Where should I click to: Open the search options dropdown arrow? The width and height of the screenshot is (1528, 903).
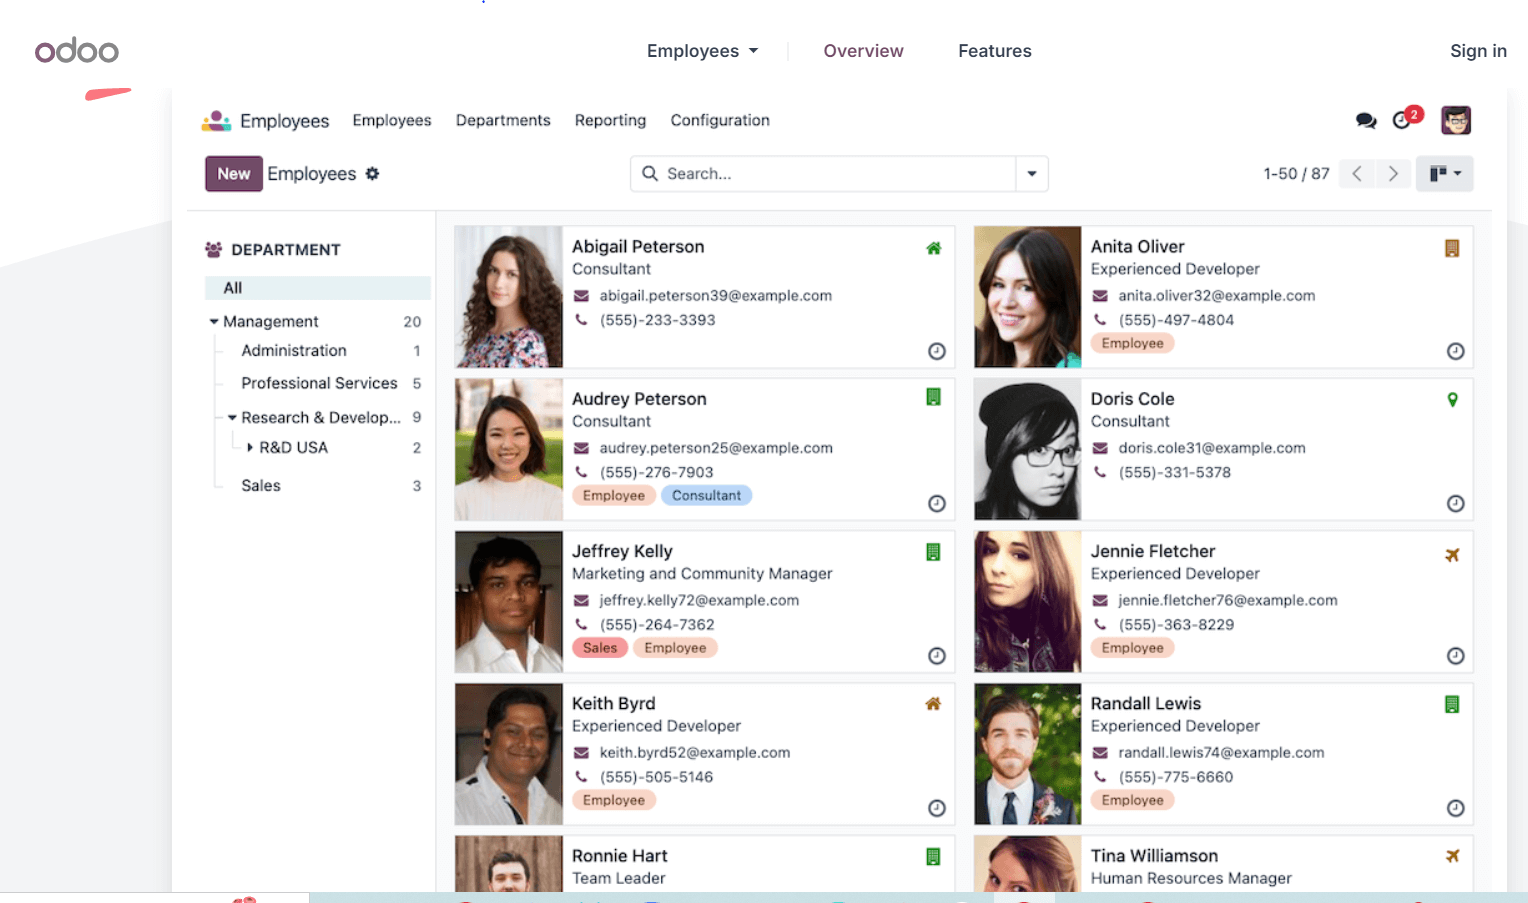pos(1032,174)
